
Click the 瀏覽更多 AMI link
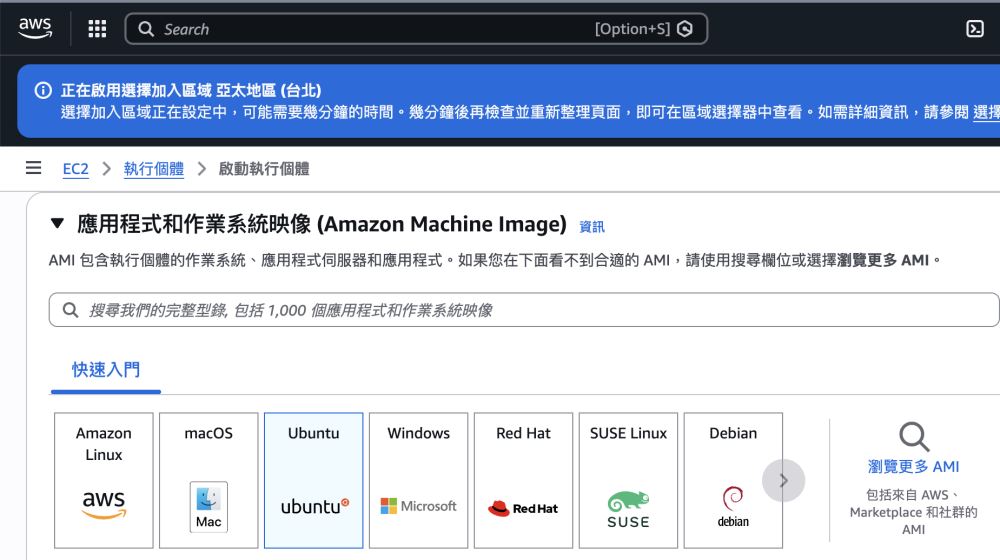point(913,467)
